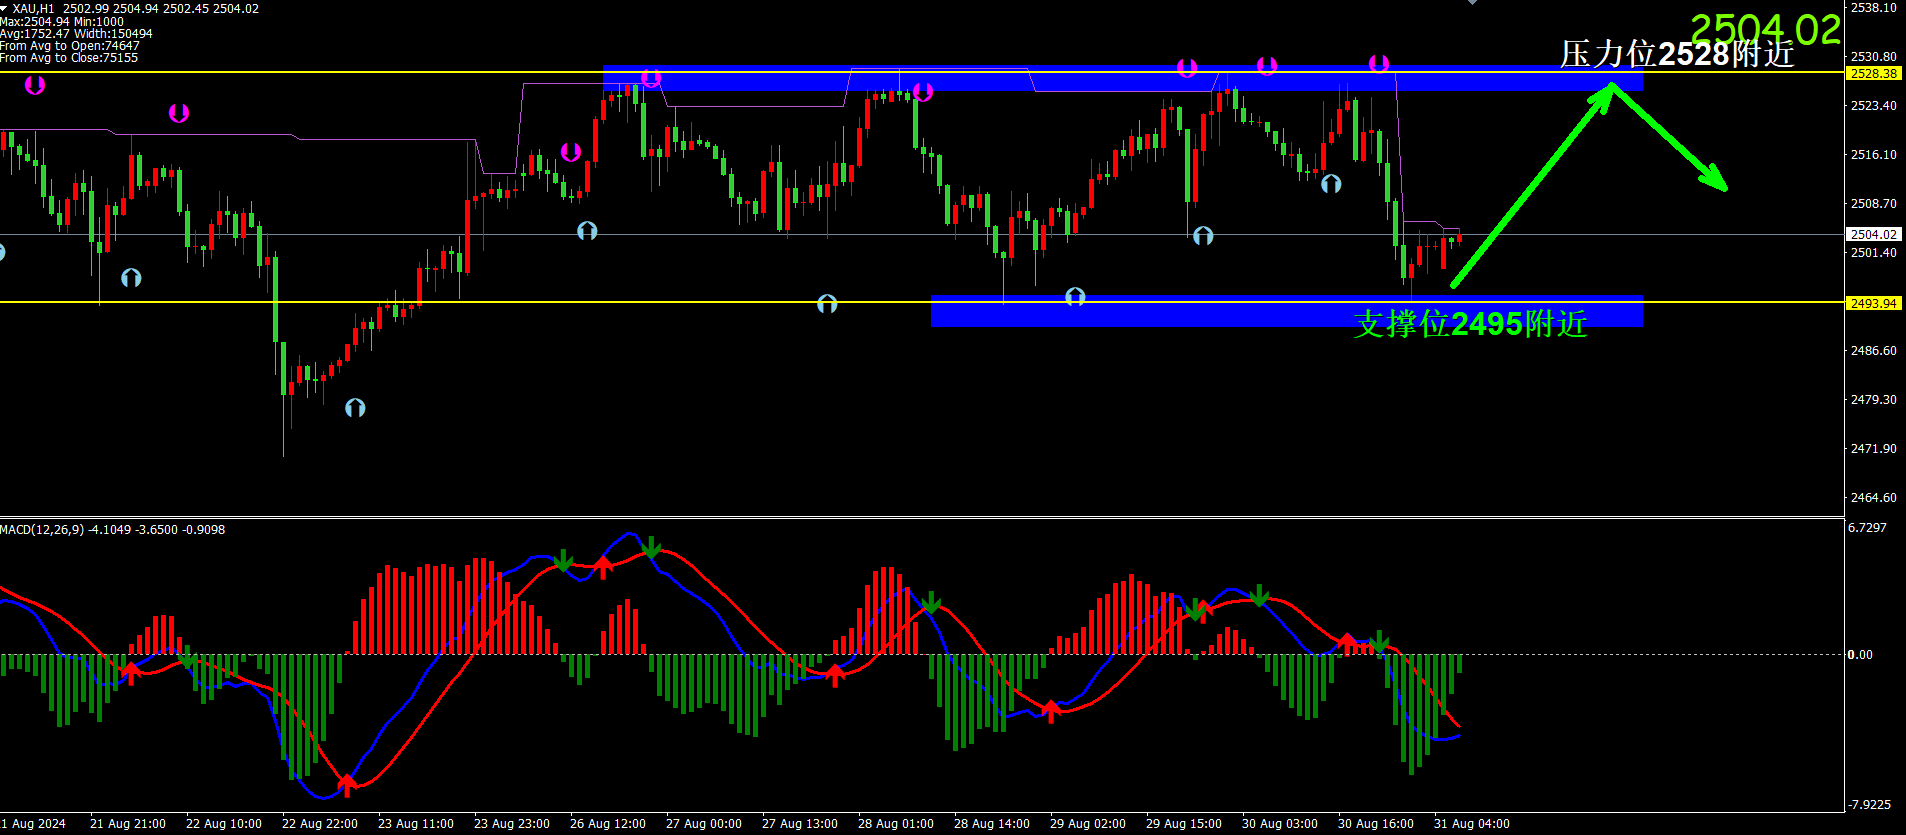The height and width of the screenshot is (835, 1906).
Task: Select the lowest blue up-arrow signal under 22 Aug low
Action: (355, 407)
